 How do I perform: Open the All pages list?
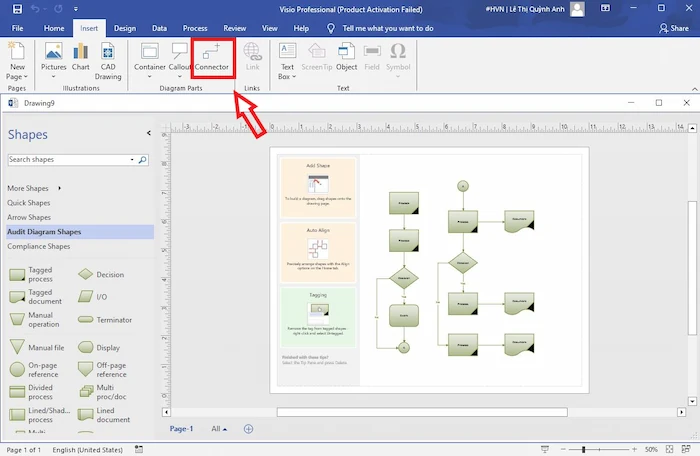click(219, 429)
